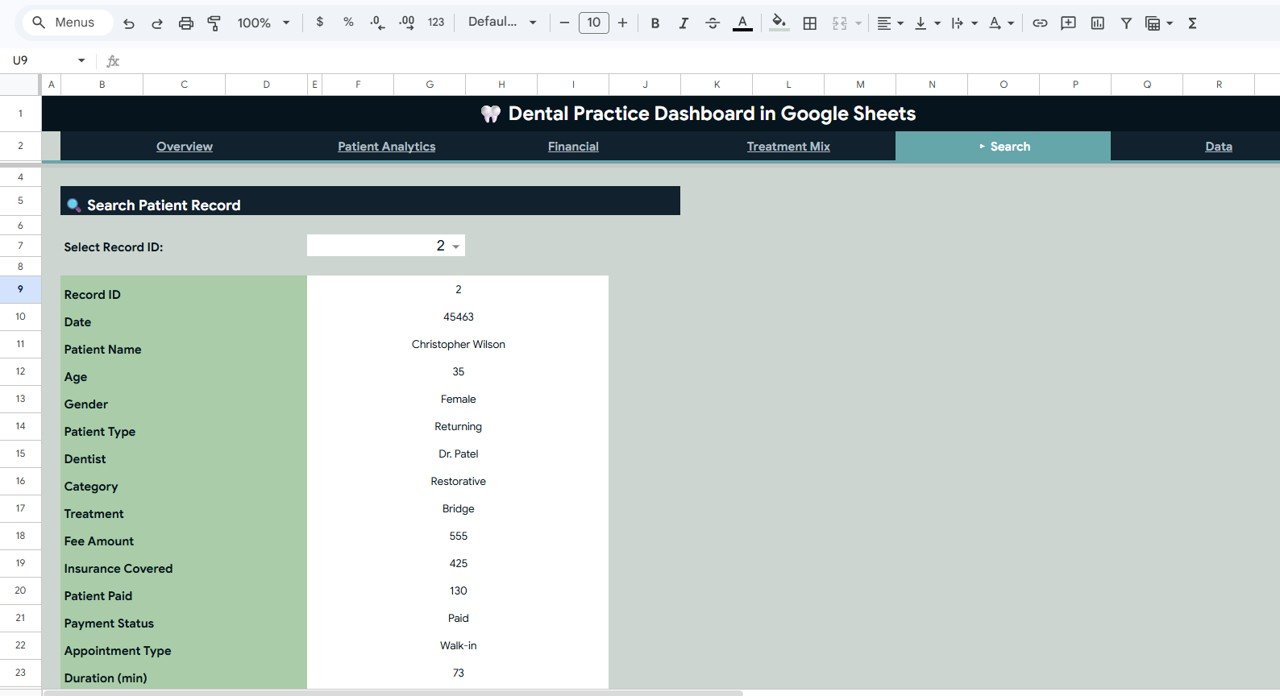Insert a comment

[x=1067, y=22]
